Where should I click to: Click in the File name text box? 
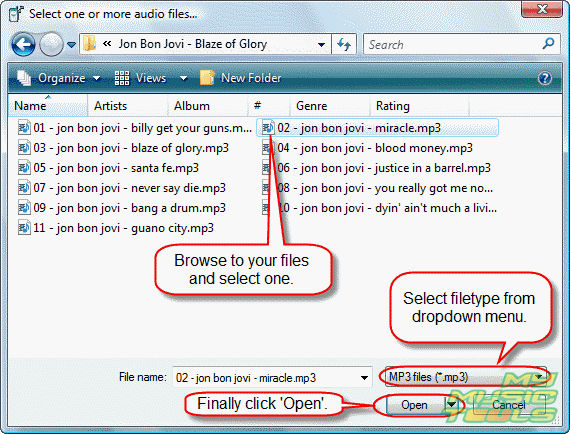pos(265,378)
